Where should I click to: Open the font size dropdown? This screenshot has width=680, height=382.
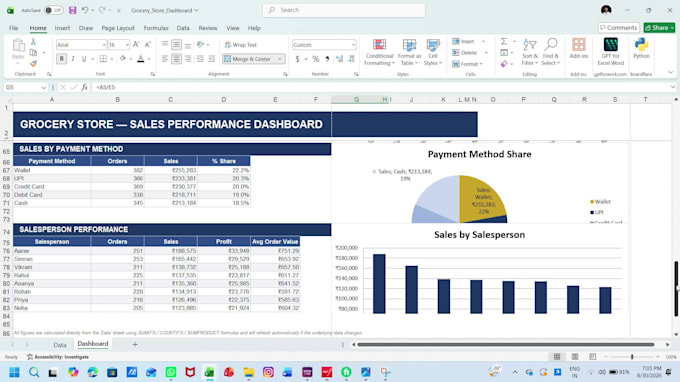point(127,45)
